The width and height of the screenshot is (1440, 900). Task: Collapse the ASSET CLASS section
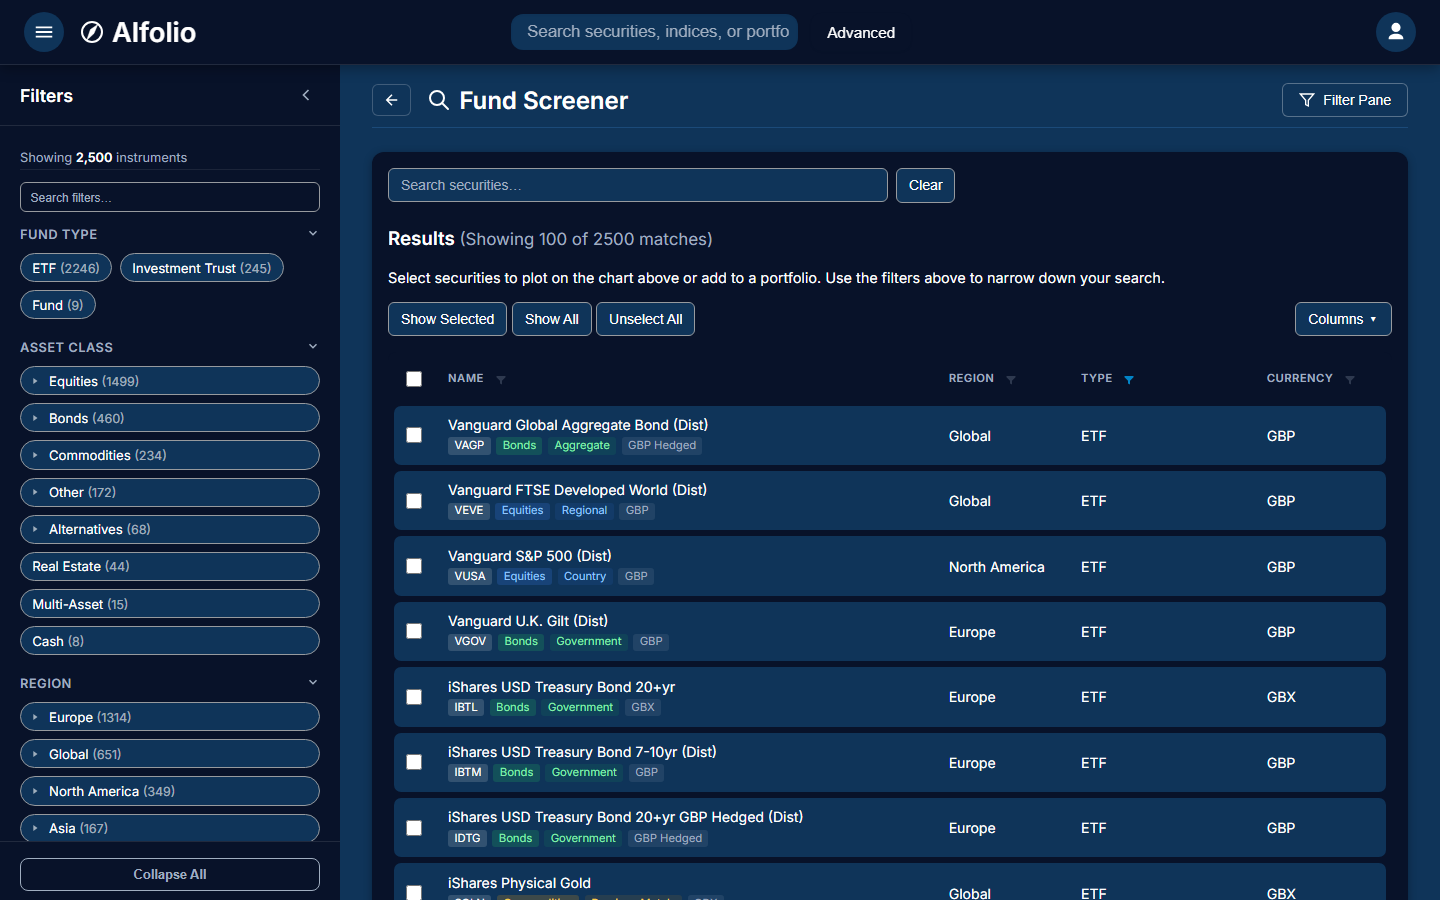click(313, 346)
